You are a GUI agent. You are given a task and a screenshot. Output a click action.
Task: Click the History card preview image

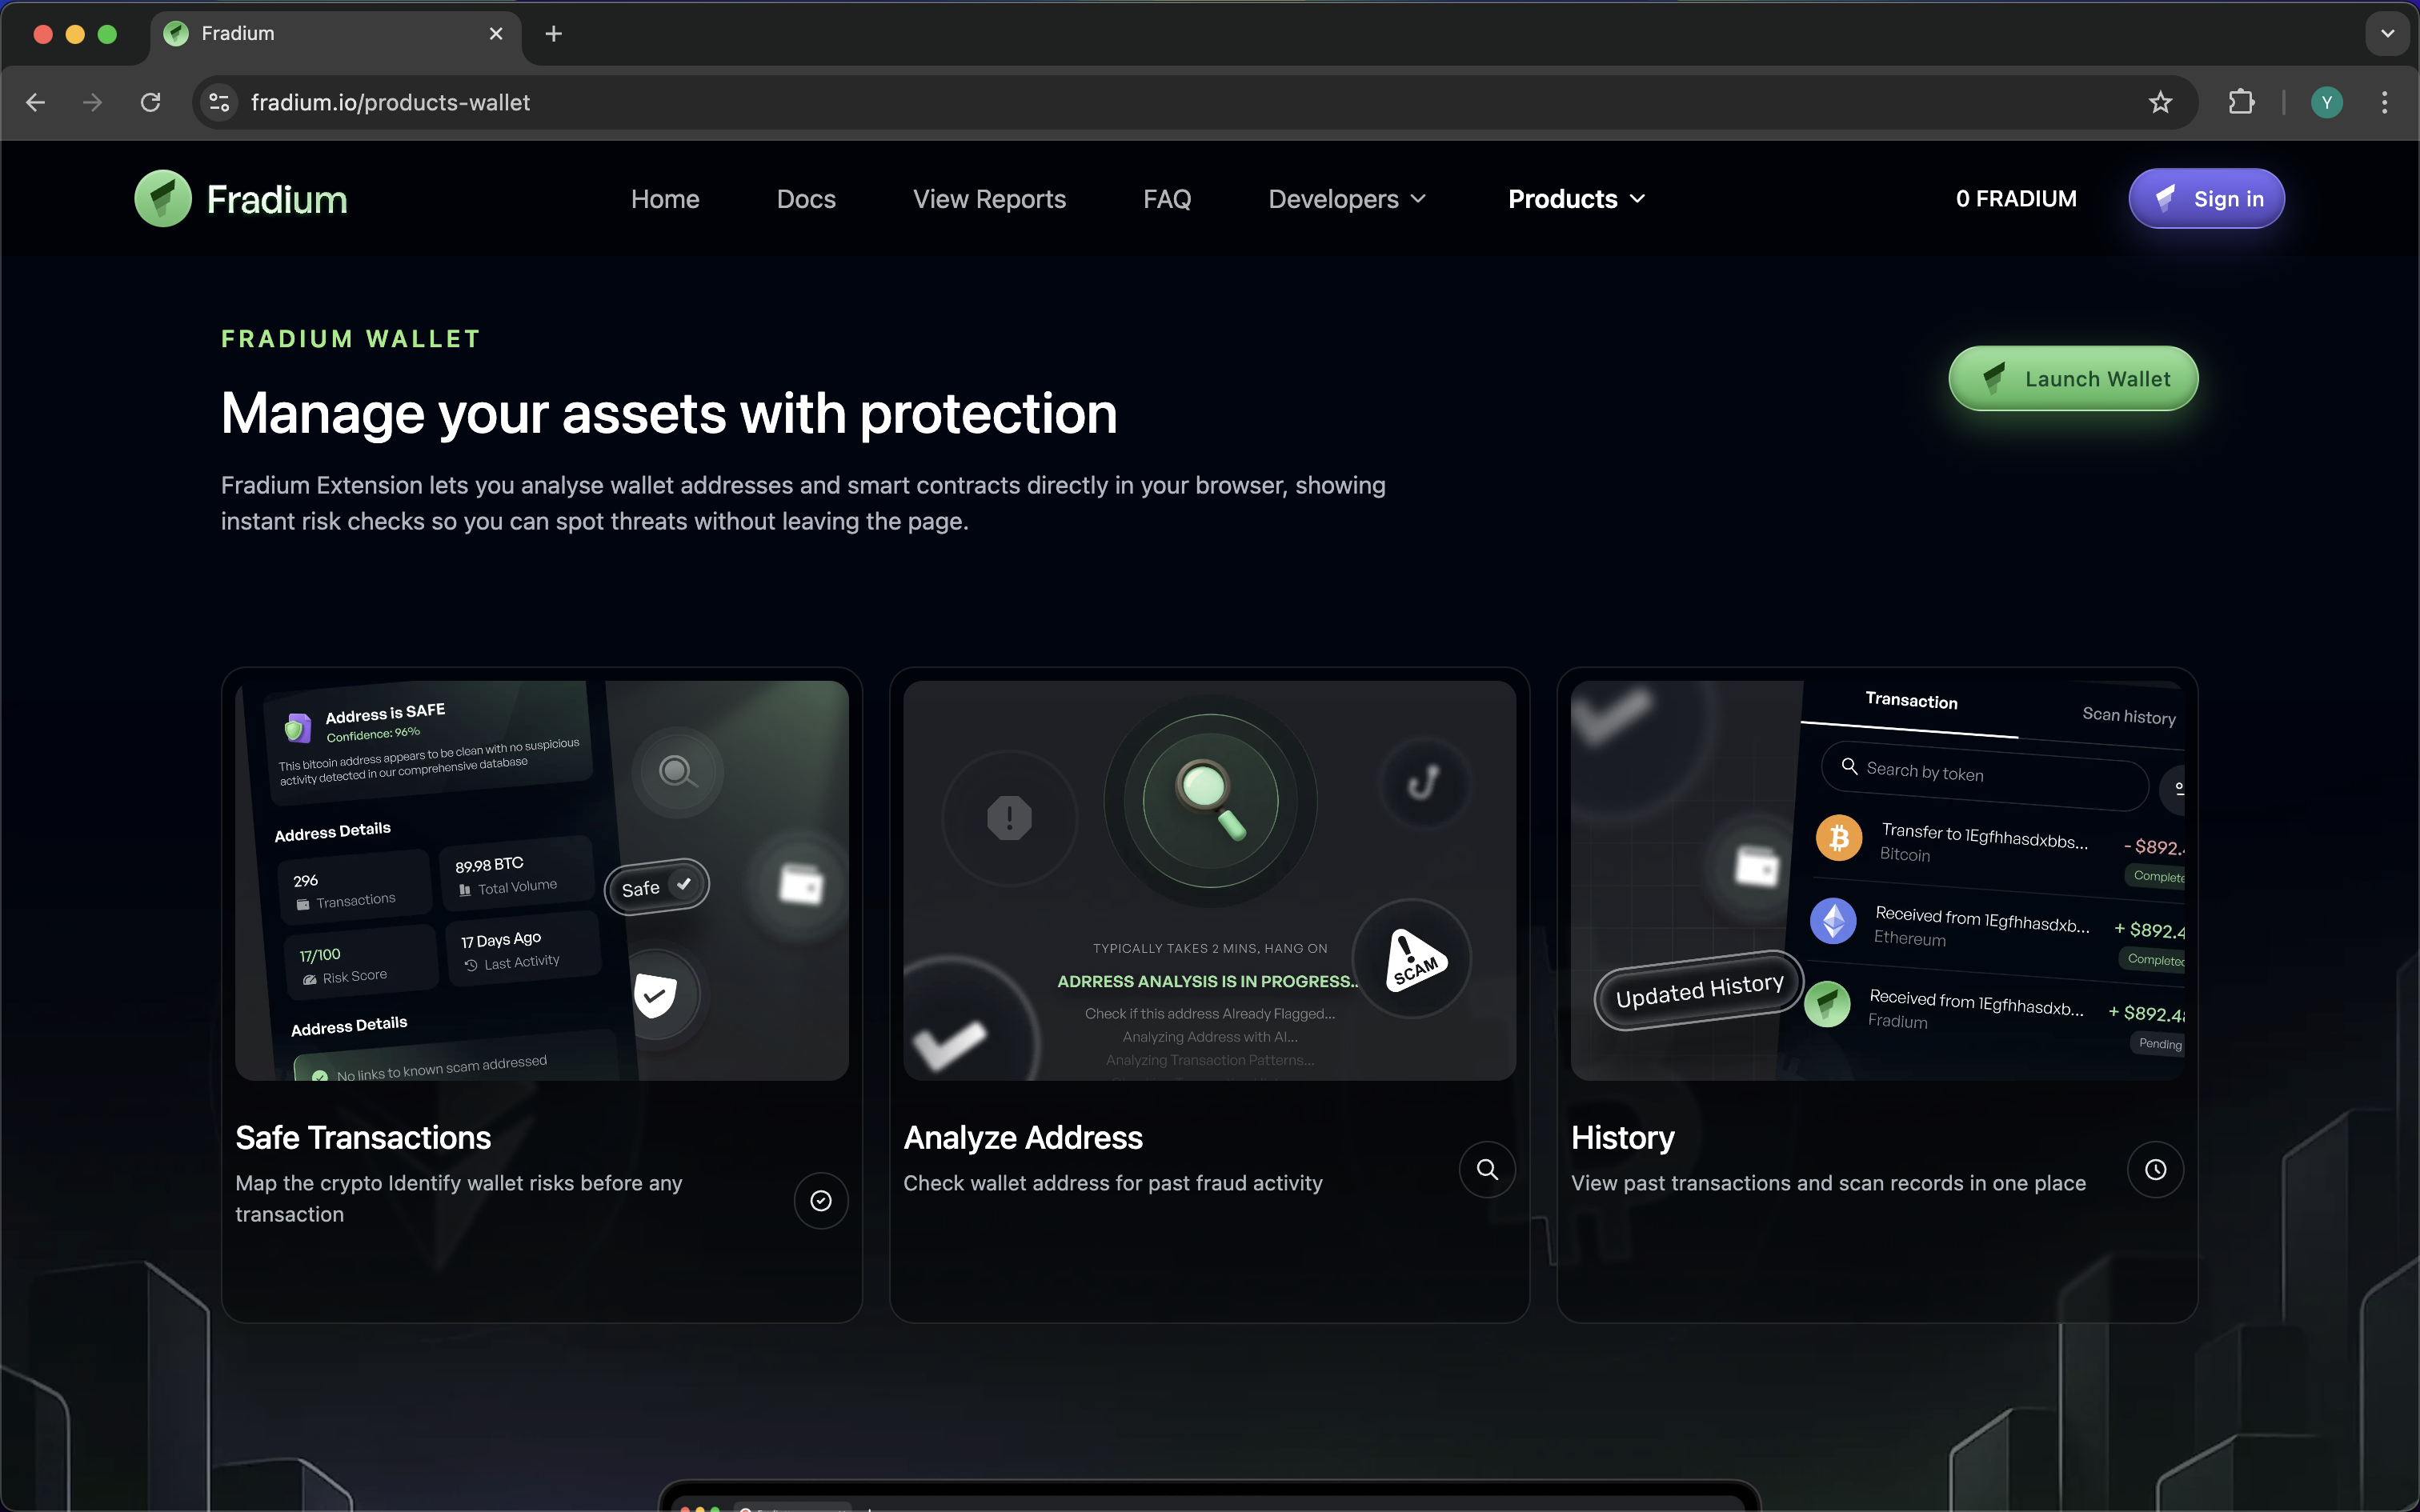[x=1877, y=880]
